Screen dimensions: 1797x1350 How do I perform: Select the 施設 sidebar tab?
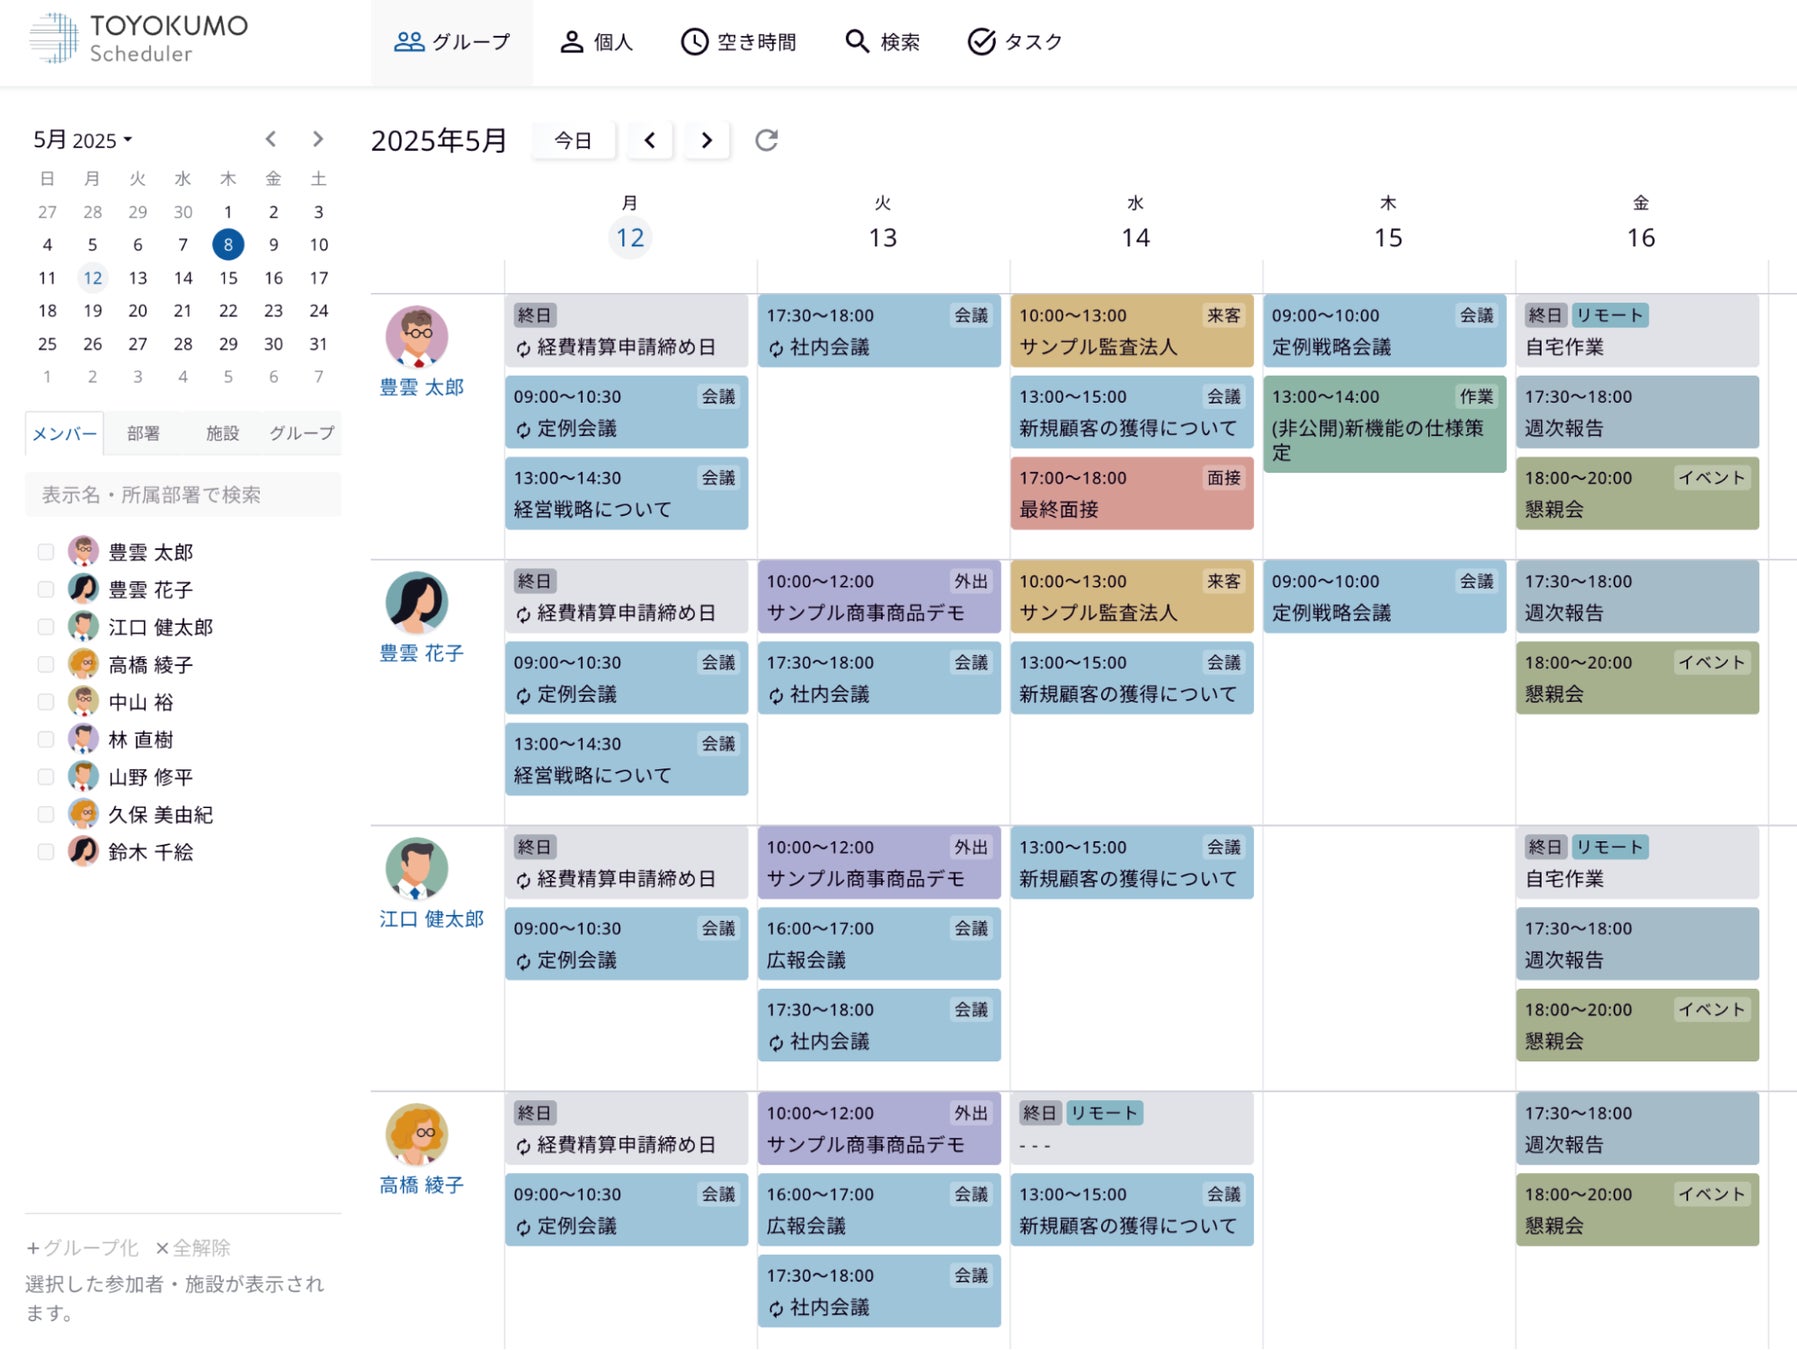pos(222,433)
